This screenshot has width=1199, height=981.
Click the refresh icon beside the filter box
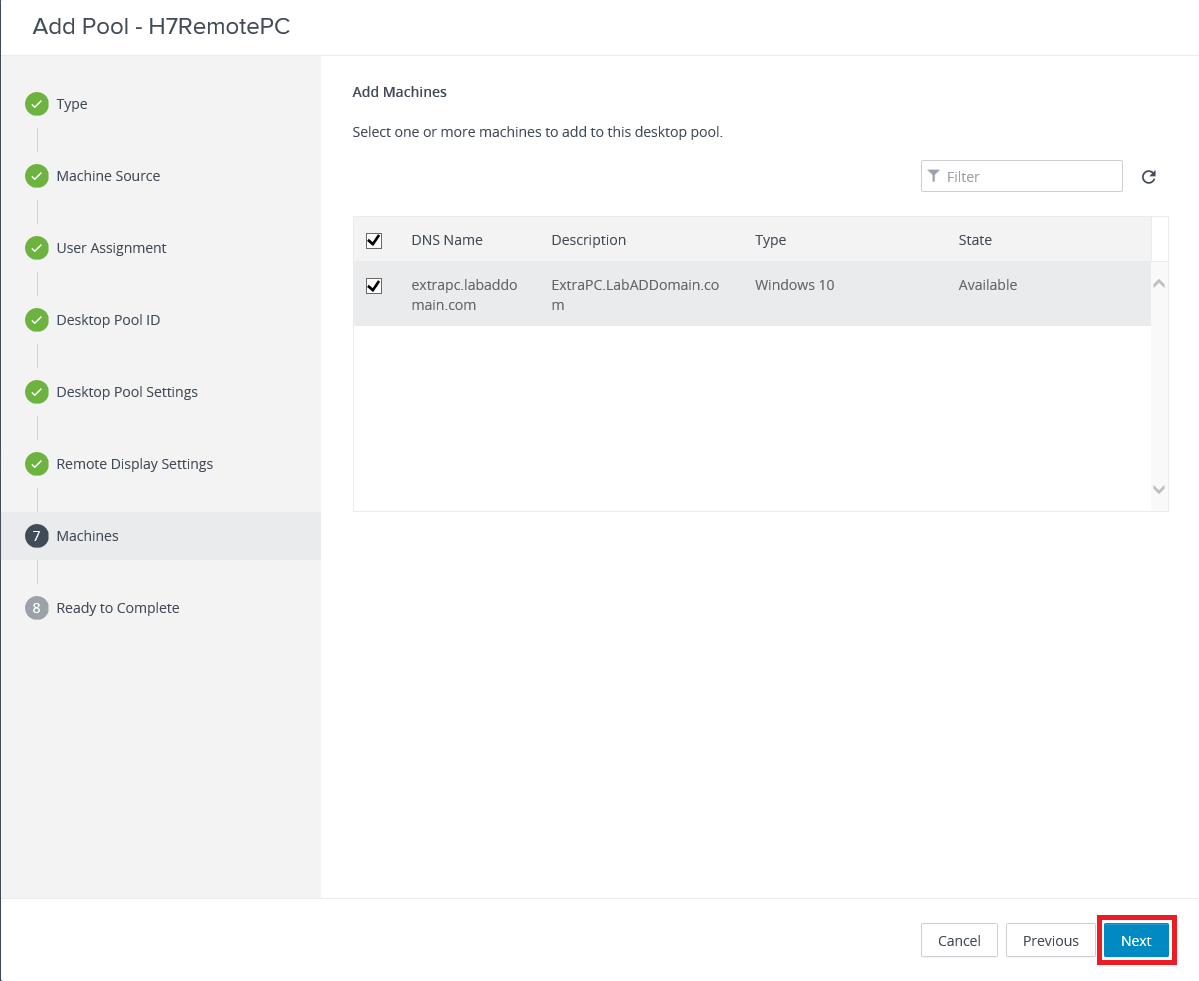tap(1149, 177)
